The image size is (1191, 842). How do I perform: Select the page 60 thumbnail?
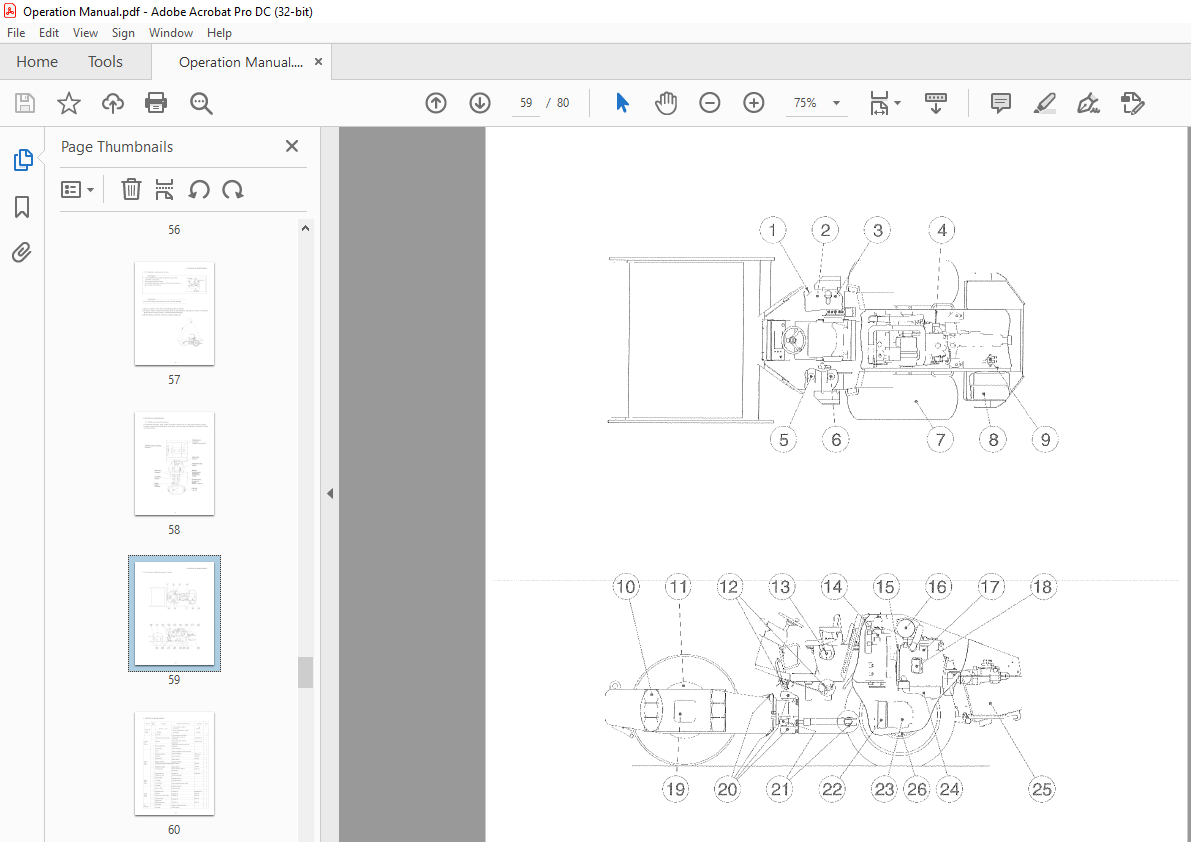pyautogui.click(x=174, y=764)
